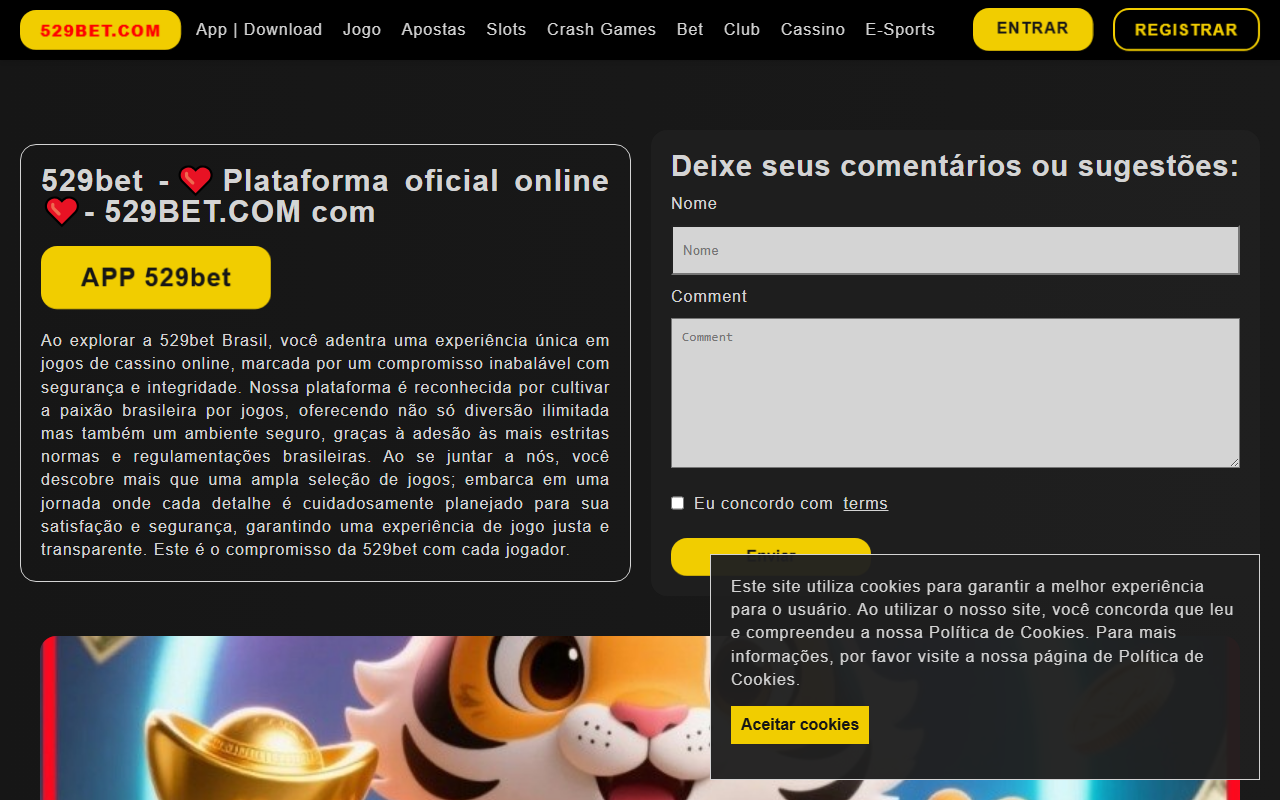
Task: Tick the Eu concordo com checkbox
Action: pyautogui.click(x=677, y=503)
